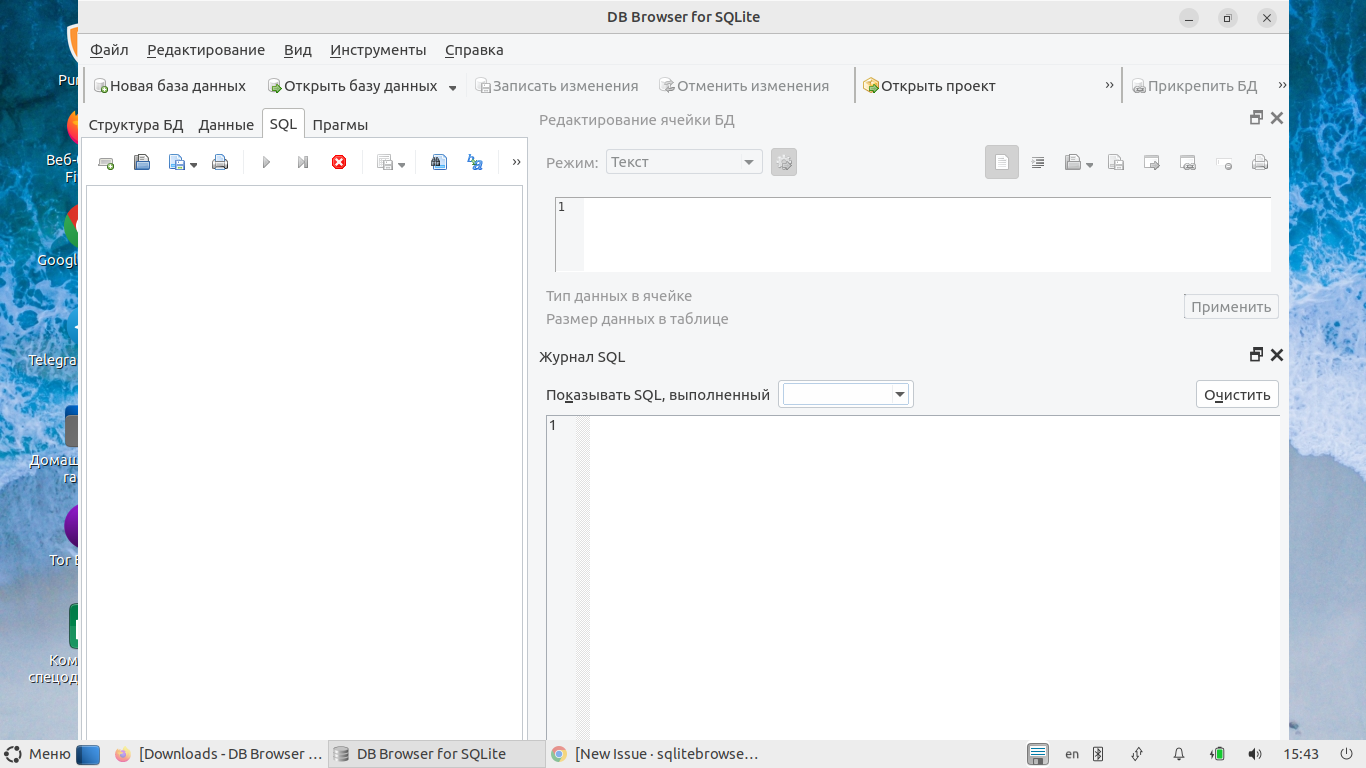
Task: Click the print cell data icon
Action: coord(1260,162)
